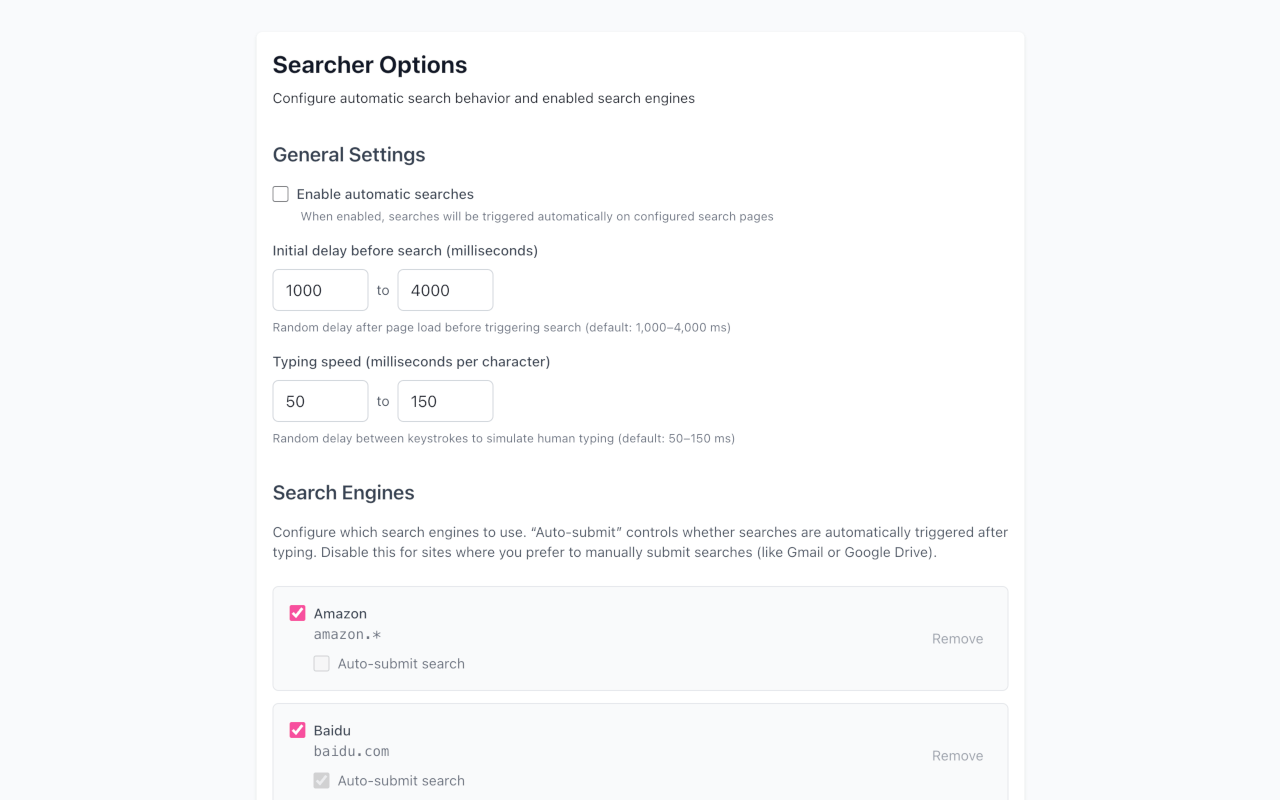Click the amazon.* URL pattern text

[x=348, y=634]
